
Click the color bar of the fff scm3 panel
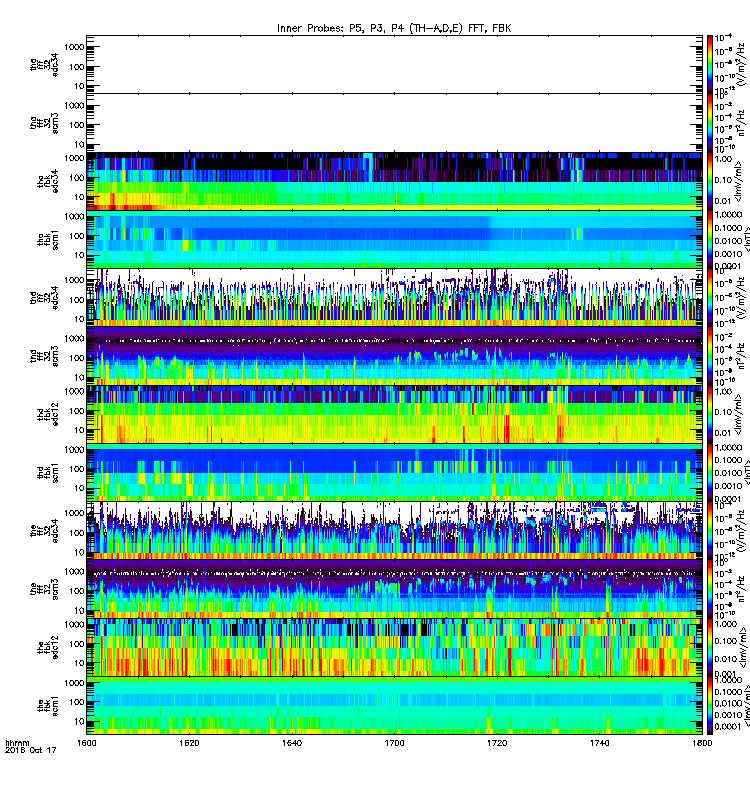pyautogui.click(x=710, y=589)
